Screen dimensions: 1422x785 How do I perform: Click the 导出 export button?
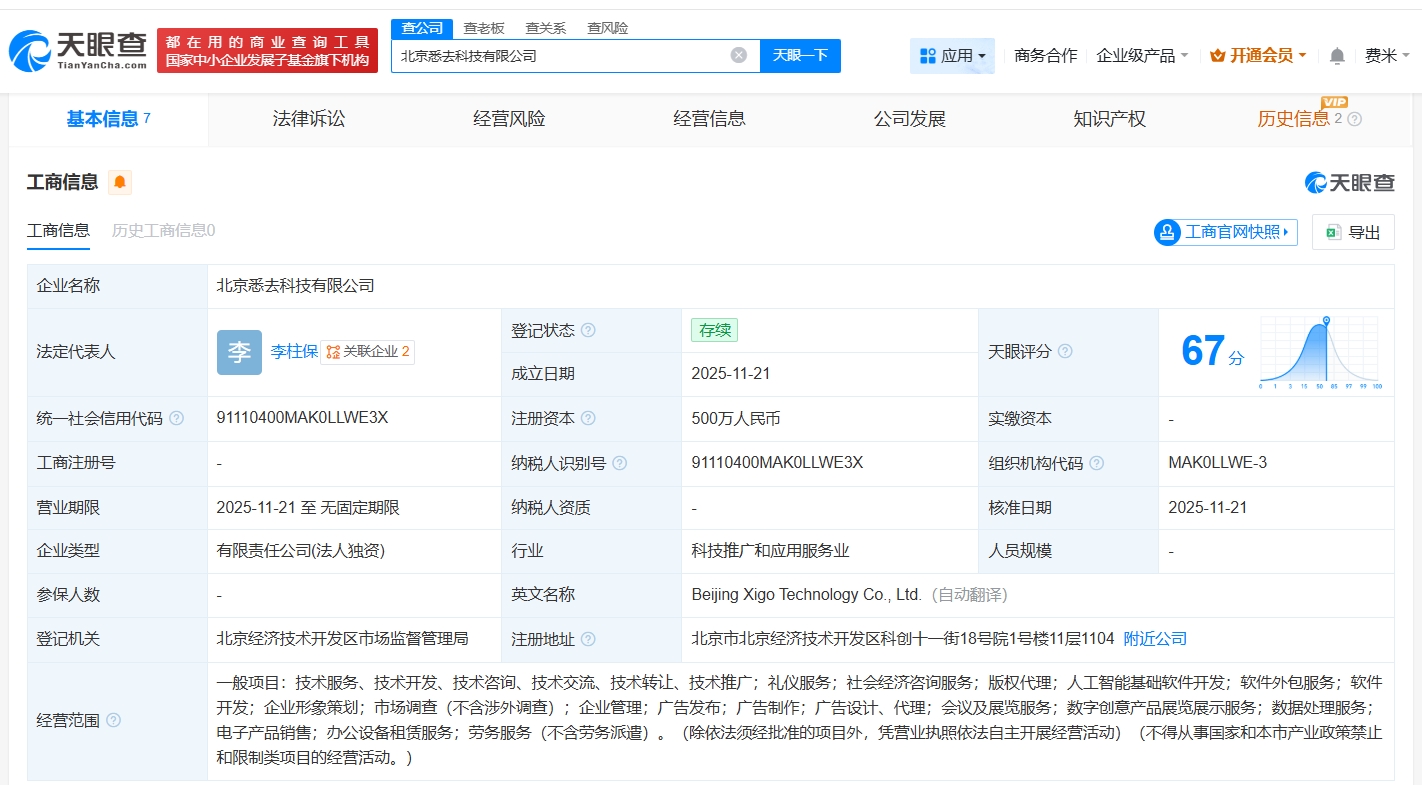point(1353,232)
